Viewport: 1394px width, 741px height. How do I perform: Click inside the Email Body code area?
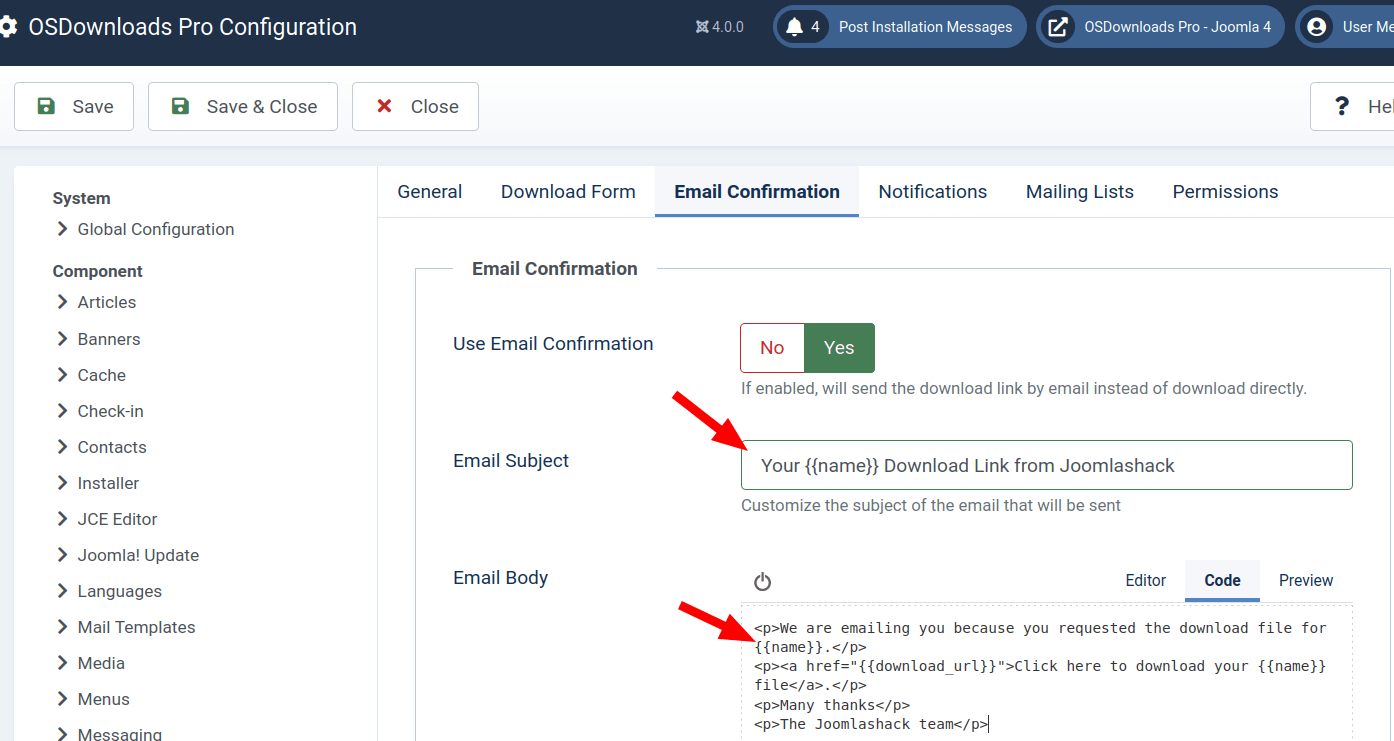(x=1047, y=672)
